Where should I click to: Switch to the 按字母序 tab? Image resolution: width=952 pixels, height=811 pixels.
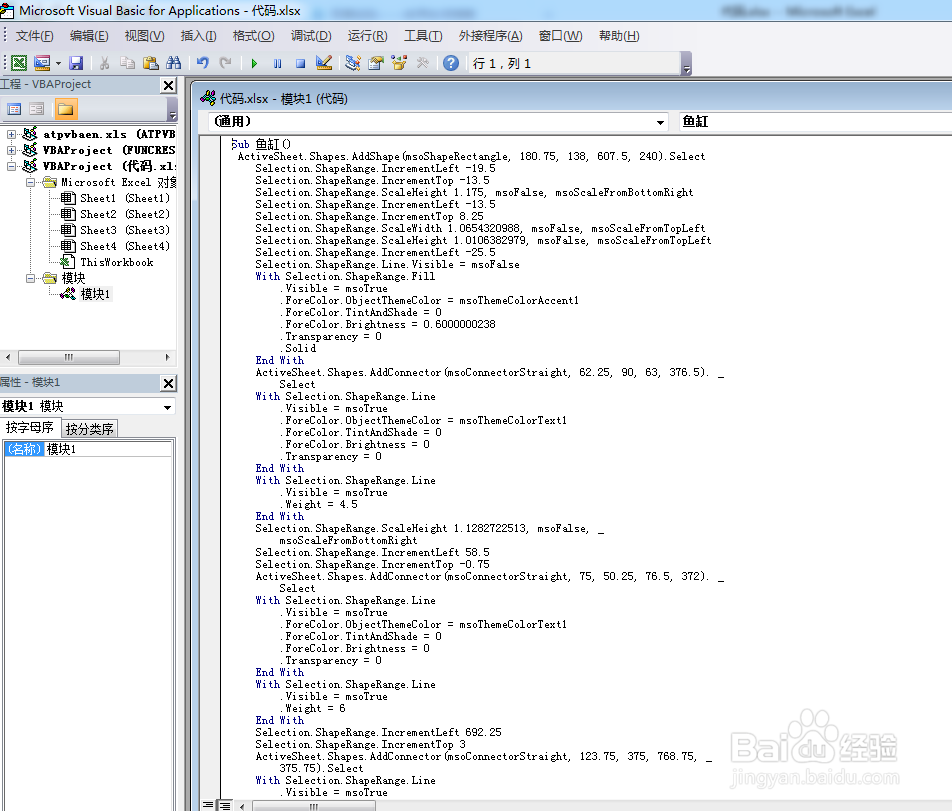point(30,428)
